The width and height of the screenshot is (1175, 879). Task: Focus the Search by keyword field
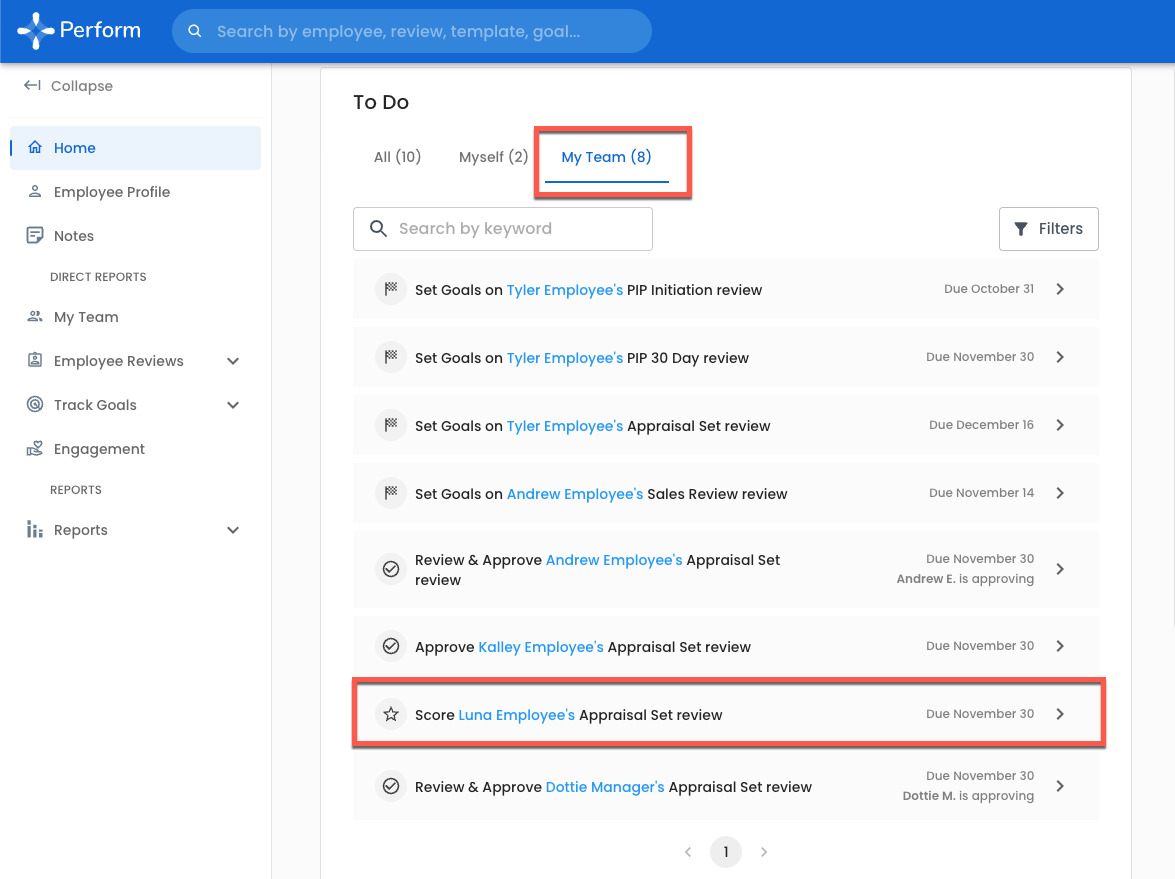click(503, 229)
